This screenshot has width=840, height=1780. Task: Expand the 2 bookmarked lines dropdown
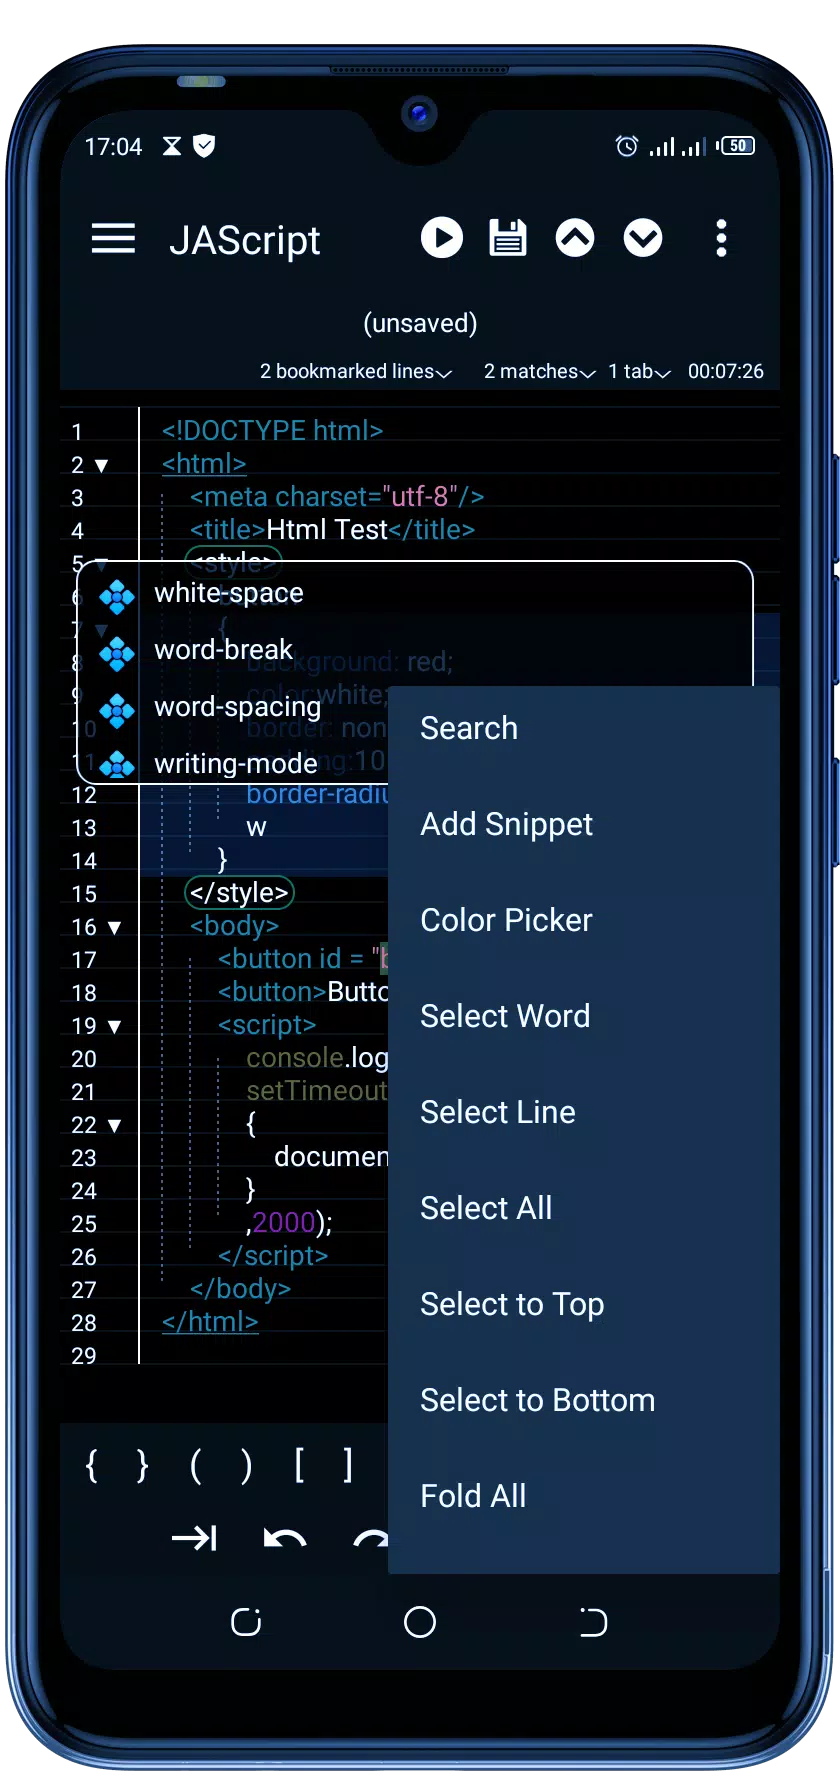pos(356,372)
